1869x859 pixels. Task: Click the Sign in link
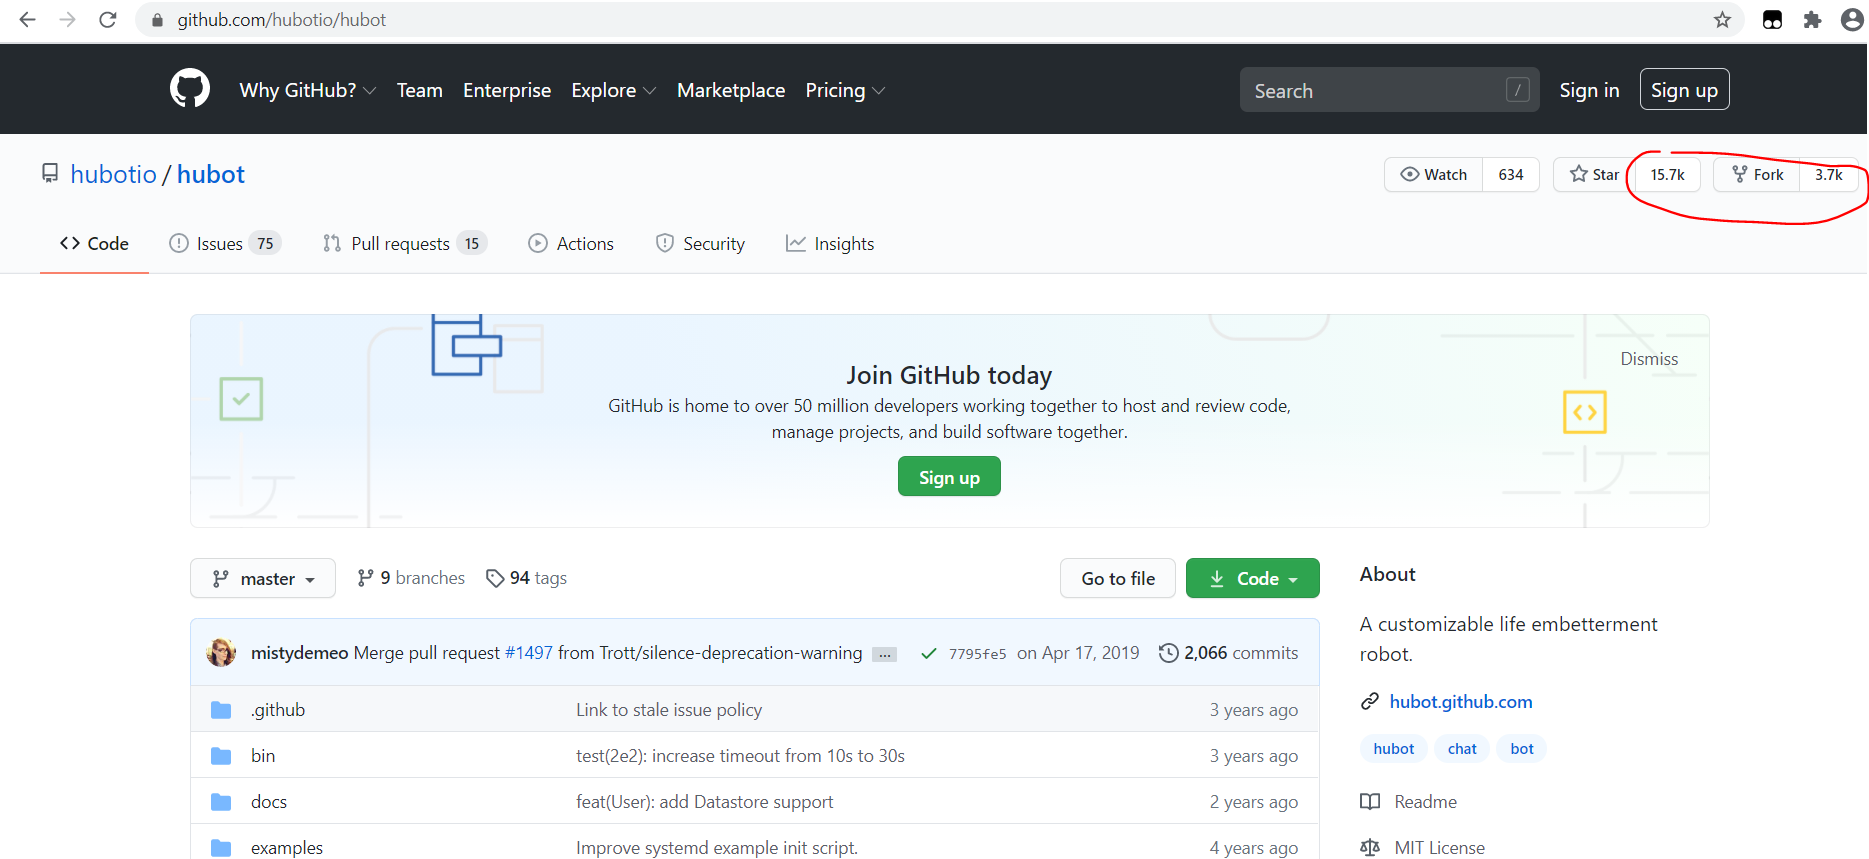coord(1589,90)
